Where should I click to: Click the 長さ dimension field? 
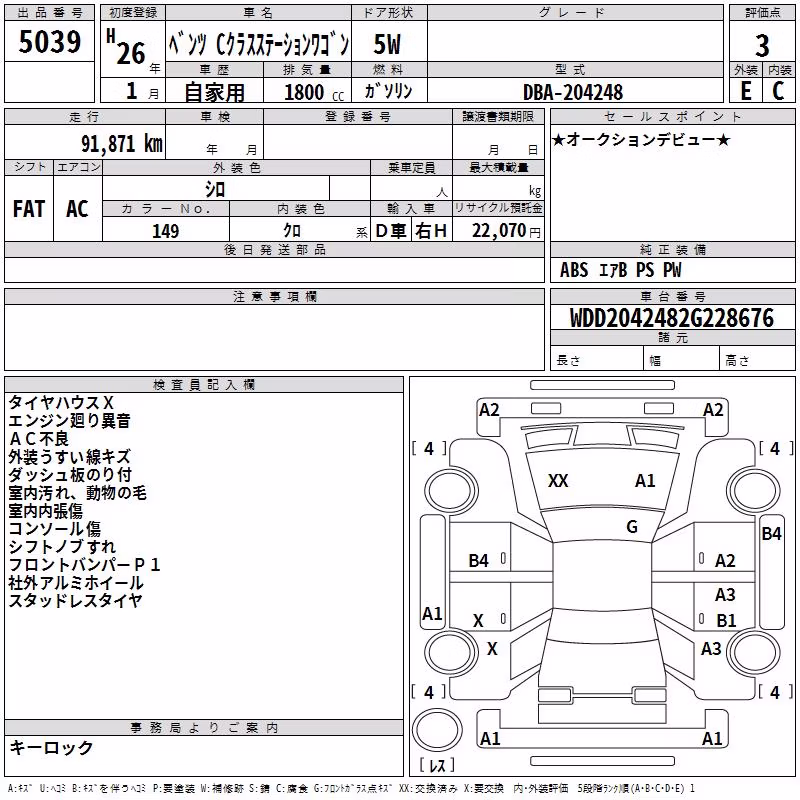click(x=596, y=360)
